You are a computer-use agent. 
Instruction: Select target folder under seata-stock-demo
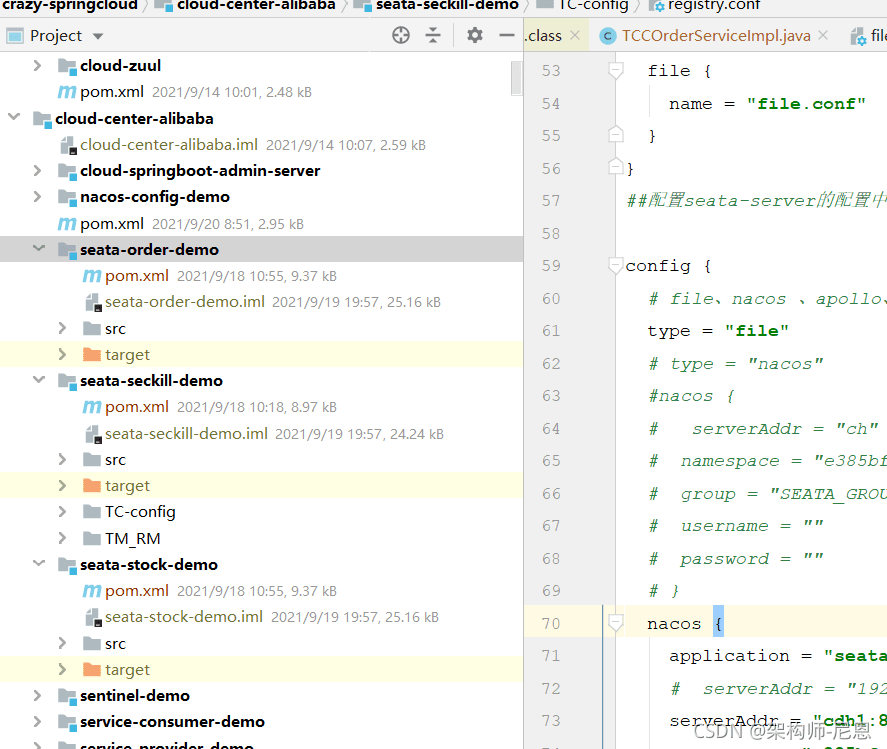click(x=127, y=670)
